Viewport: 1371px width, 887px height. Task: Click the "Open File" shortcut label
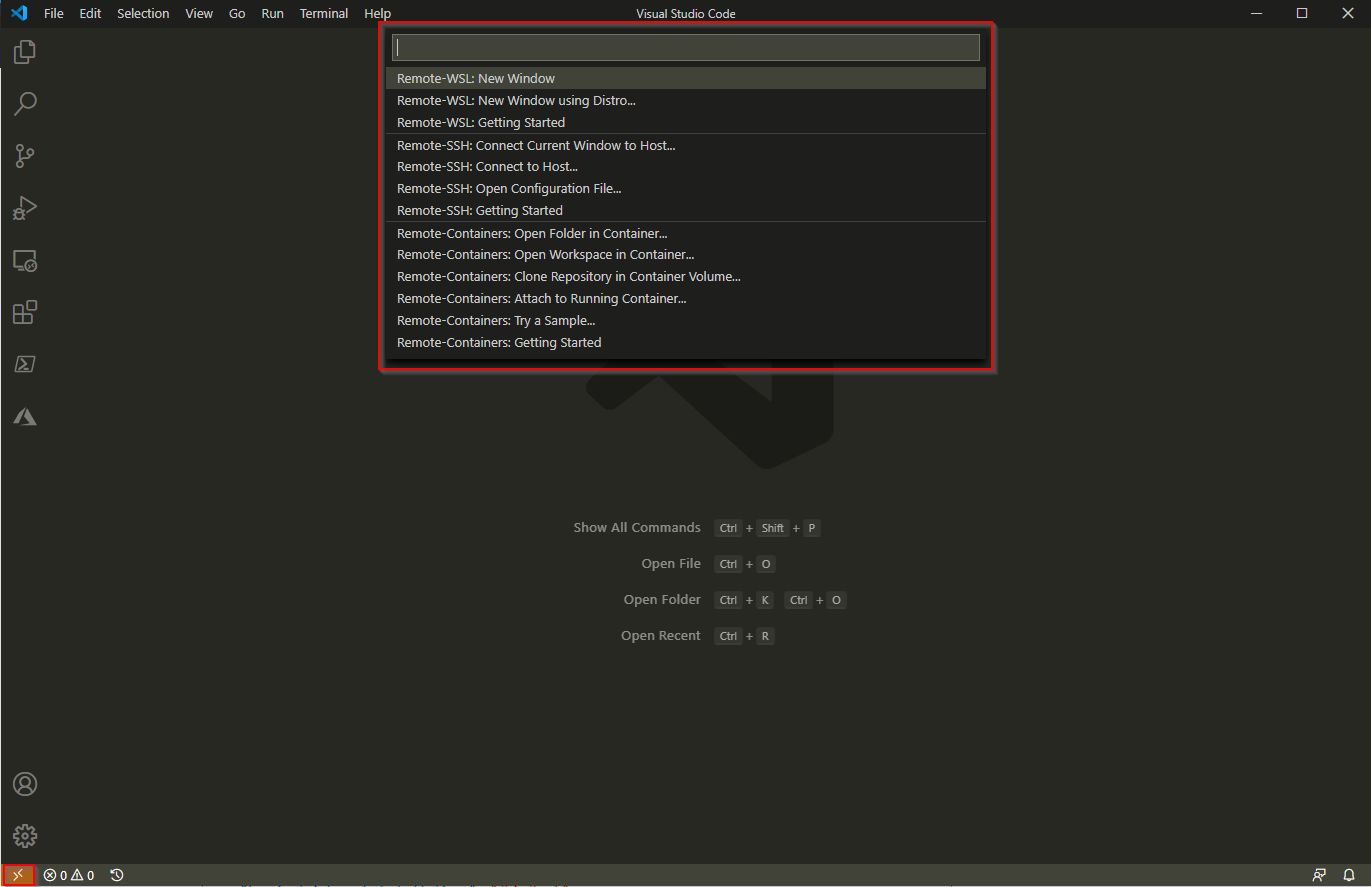click(x=671, y=563)
